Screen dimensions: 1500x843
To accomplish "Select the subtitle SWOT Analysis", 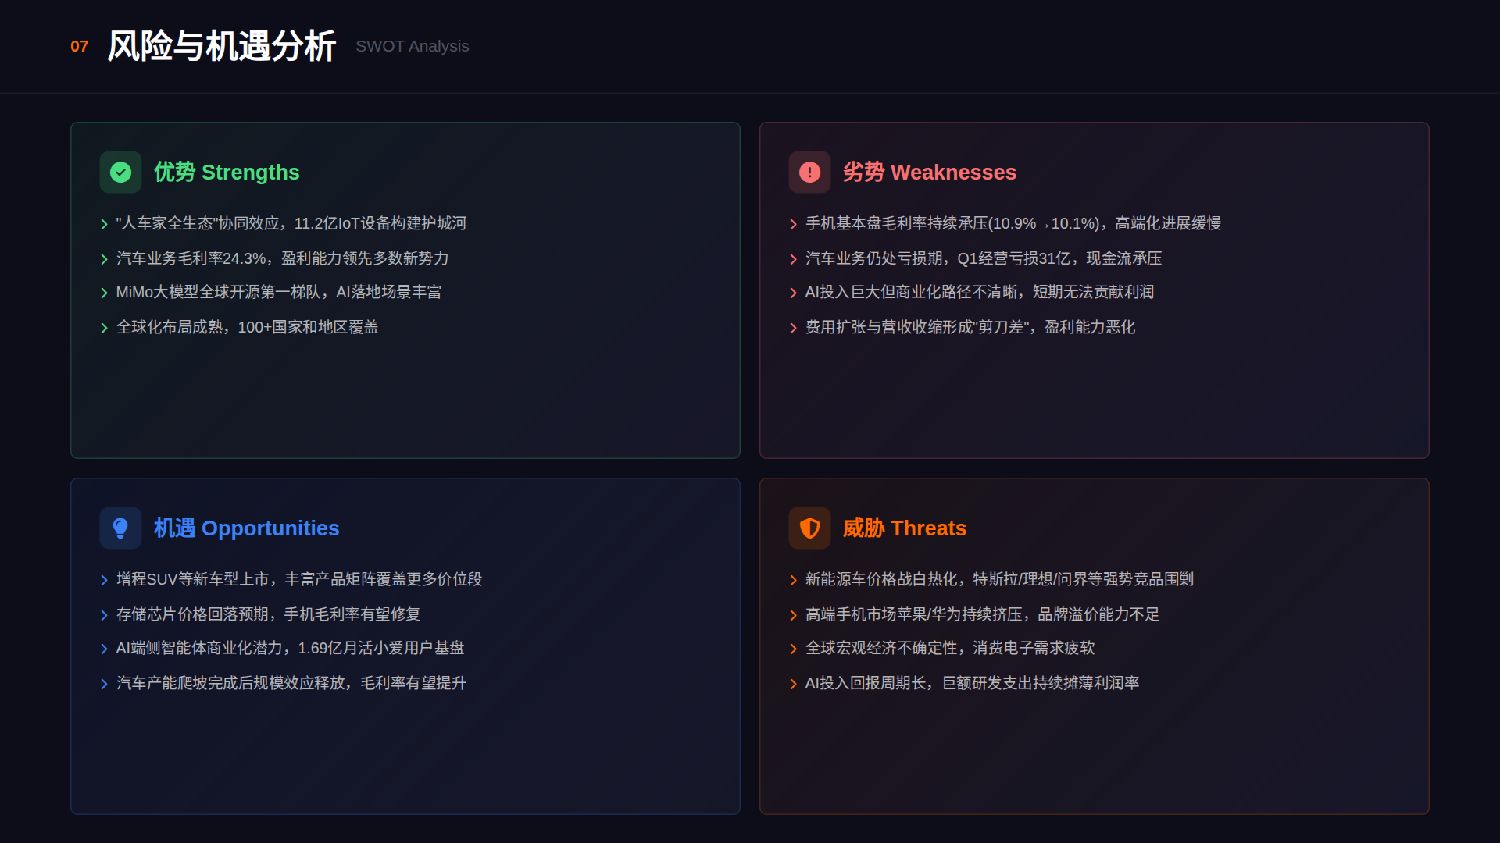I will pyautogui.click(x=412, y=46).
